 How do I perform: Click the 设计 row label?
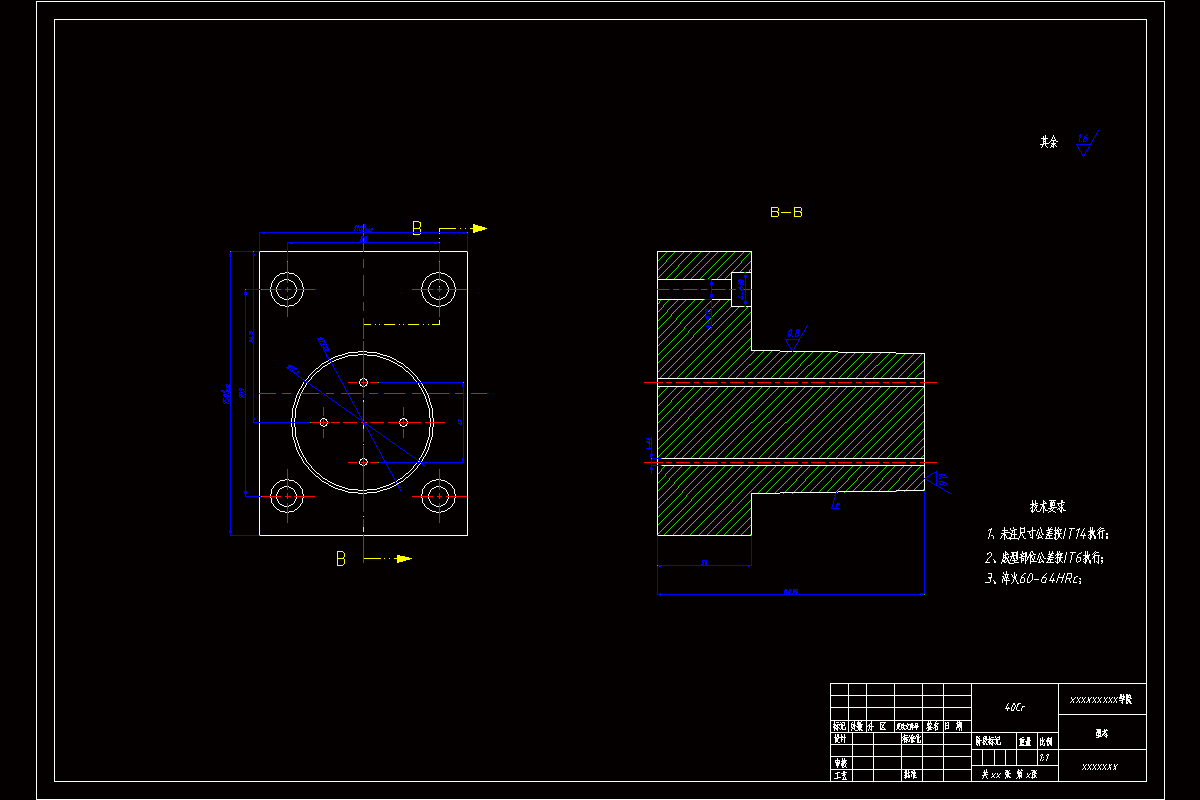[841, 738]
